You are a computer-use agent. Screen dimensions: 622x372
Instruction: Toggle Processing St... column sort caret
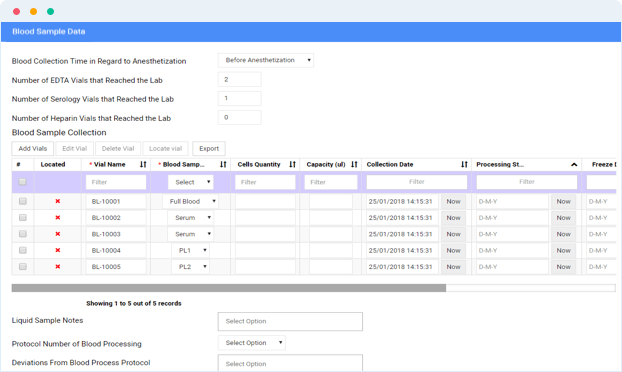click(x=574, y=165)
